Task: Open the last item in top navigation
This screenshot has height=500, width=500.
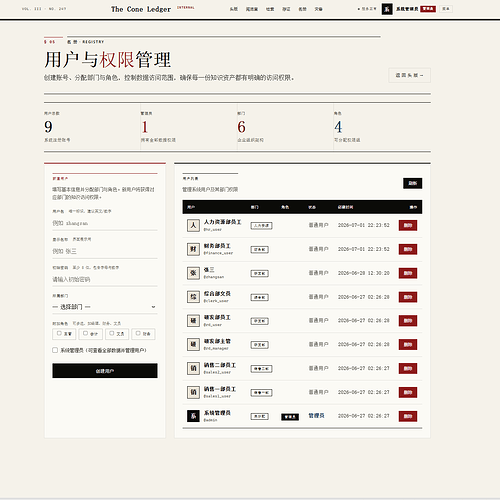Action: point(318,9)
